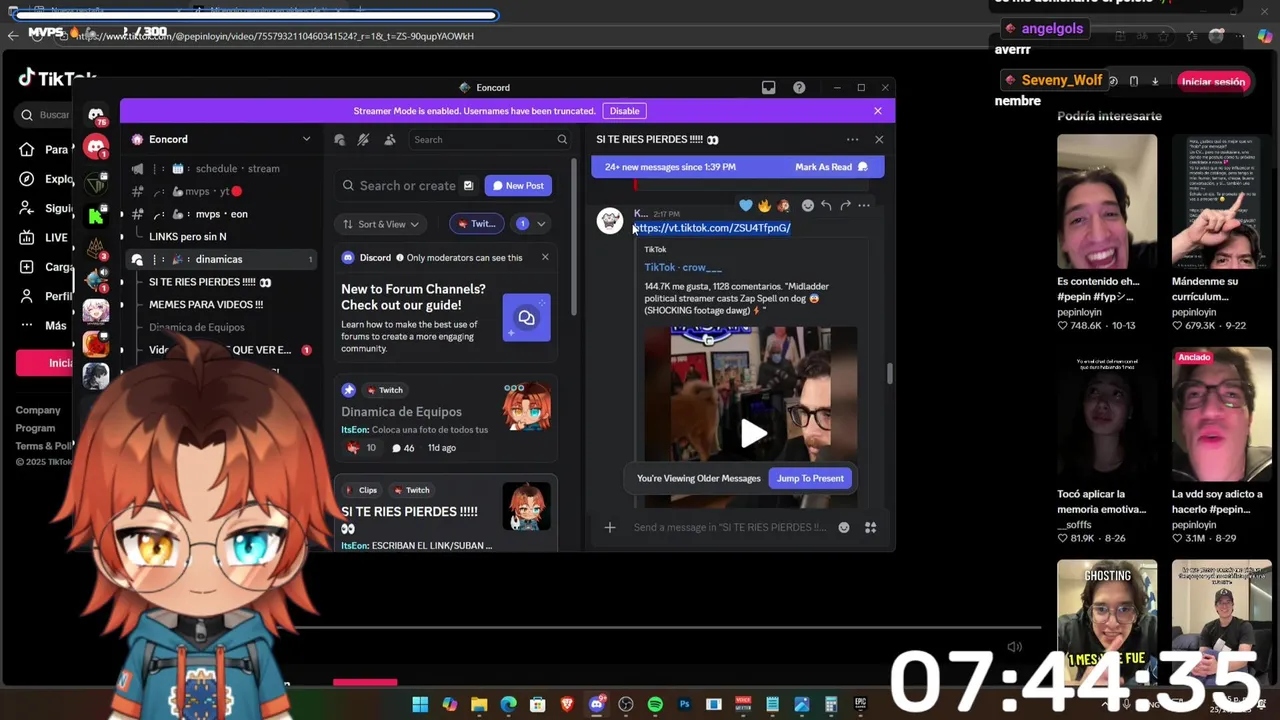1280x720 pixels.
Task: Expand the Eoncord server menu
Action: [306, 139]
